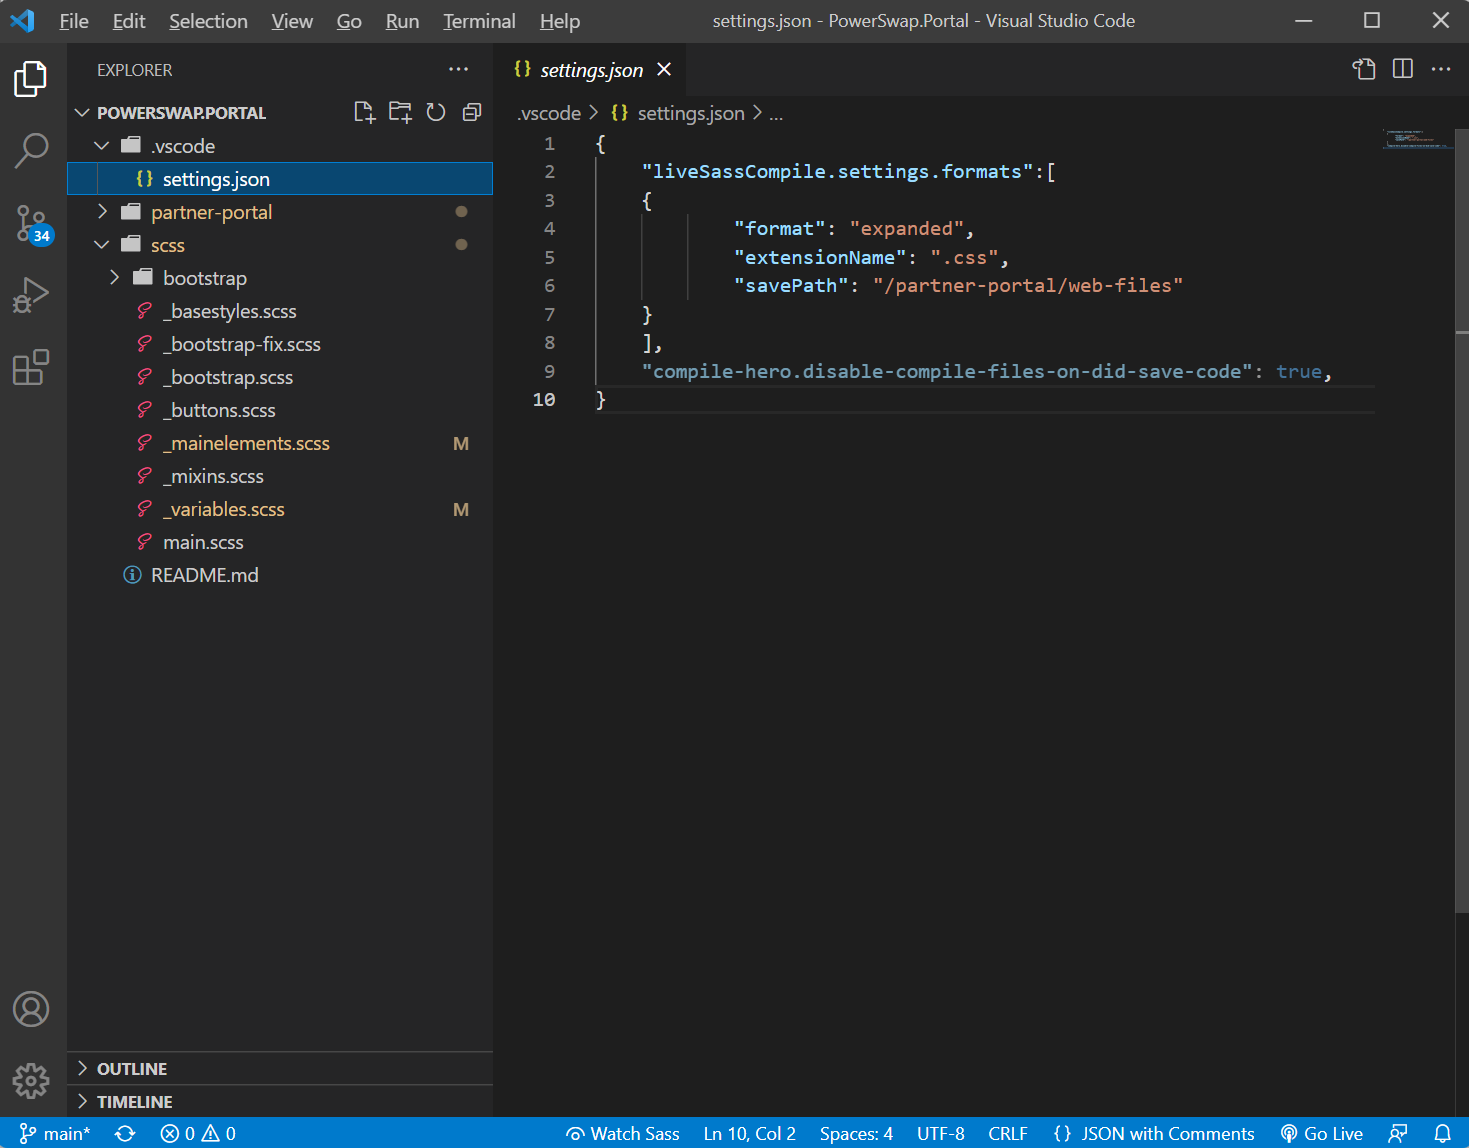Open the Explorer view in activity bar
The height and width of the screenshot is (1148, 1469).
pos(31,79)
